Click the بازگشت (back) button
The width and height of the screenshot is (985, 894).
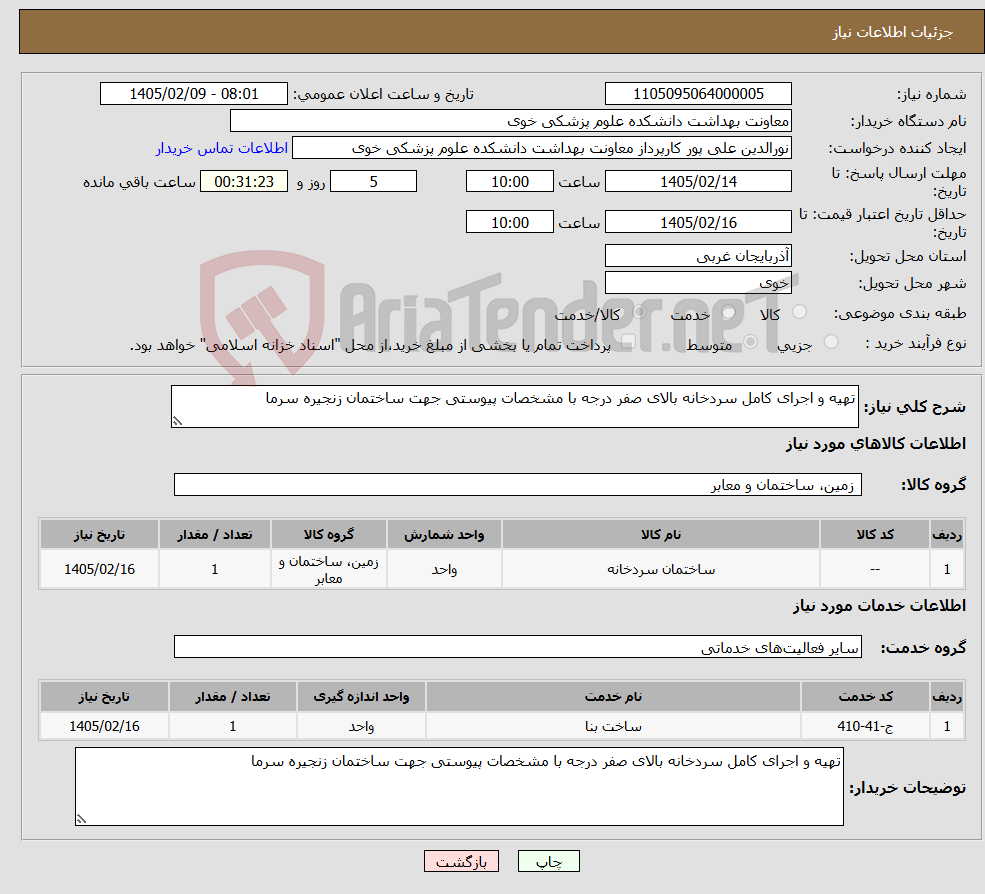click(x=461, y=861)
